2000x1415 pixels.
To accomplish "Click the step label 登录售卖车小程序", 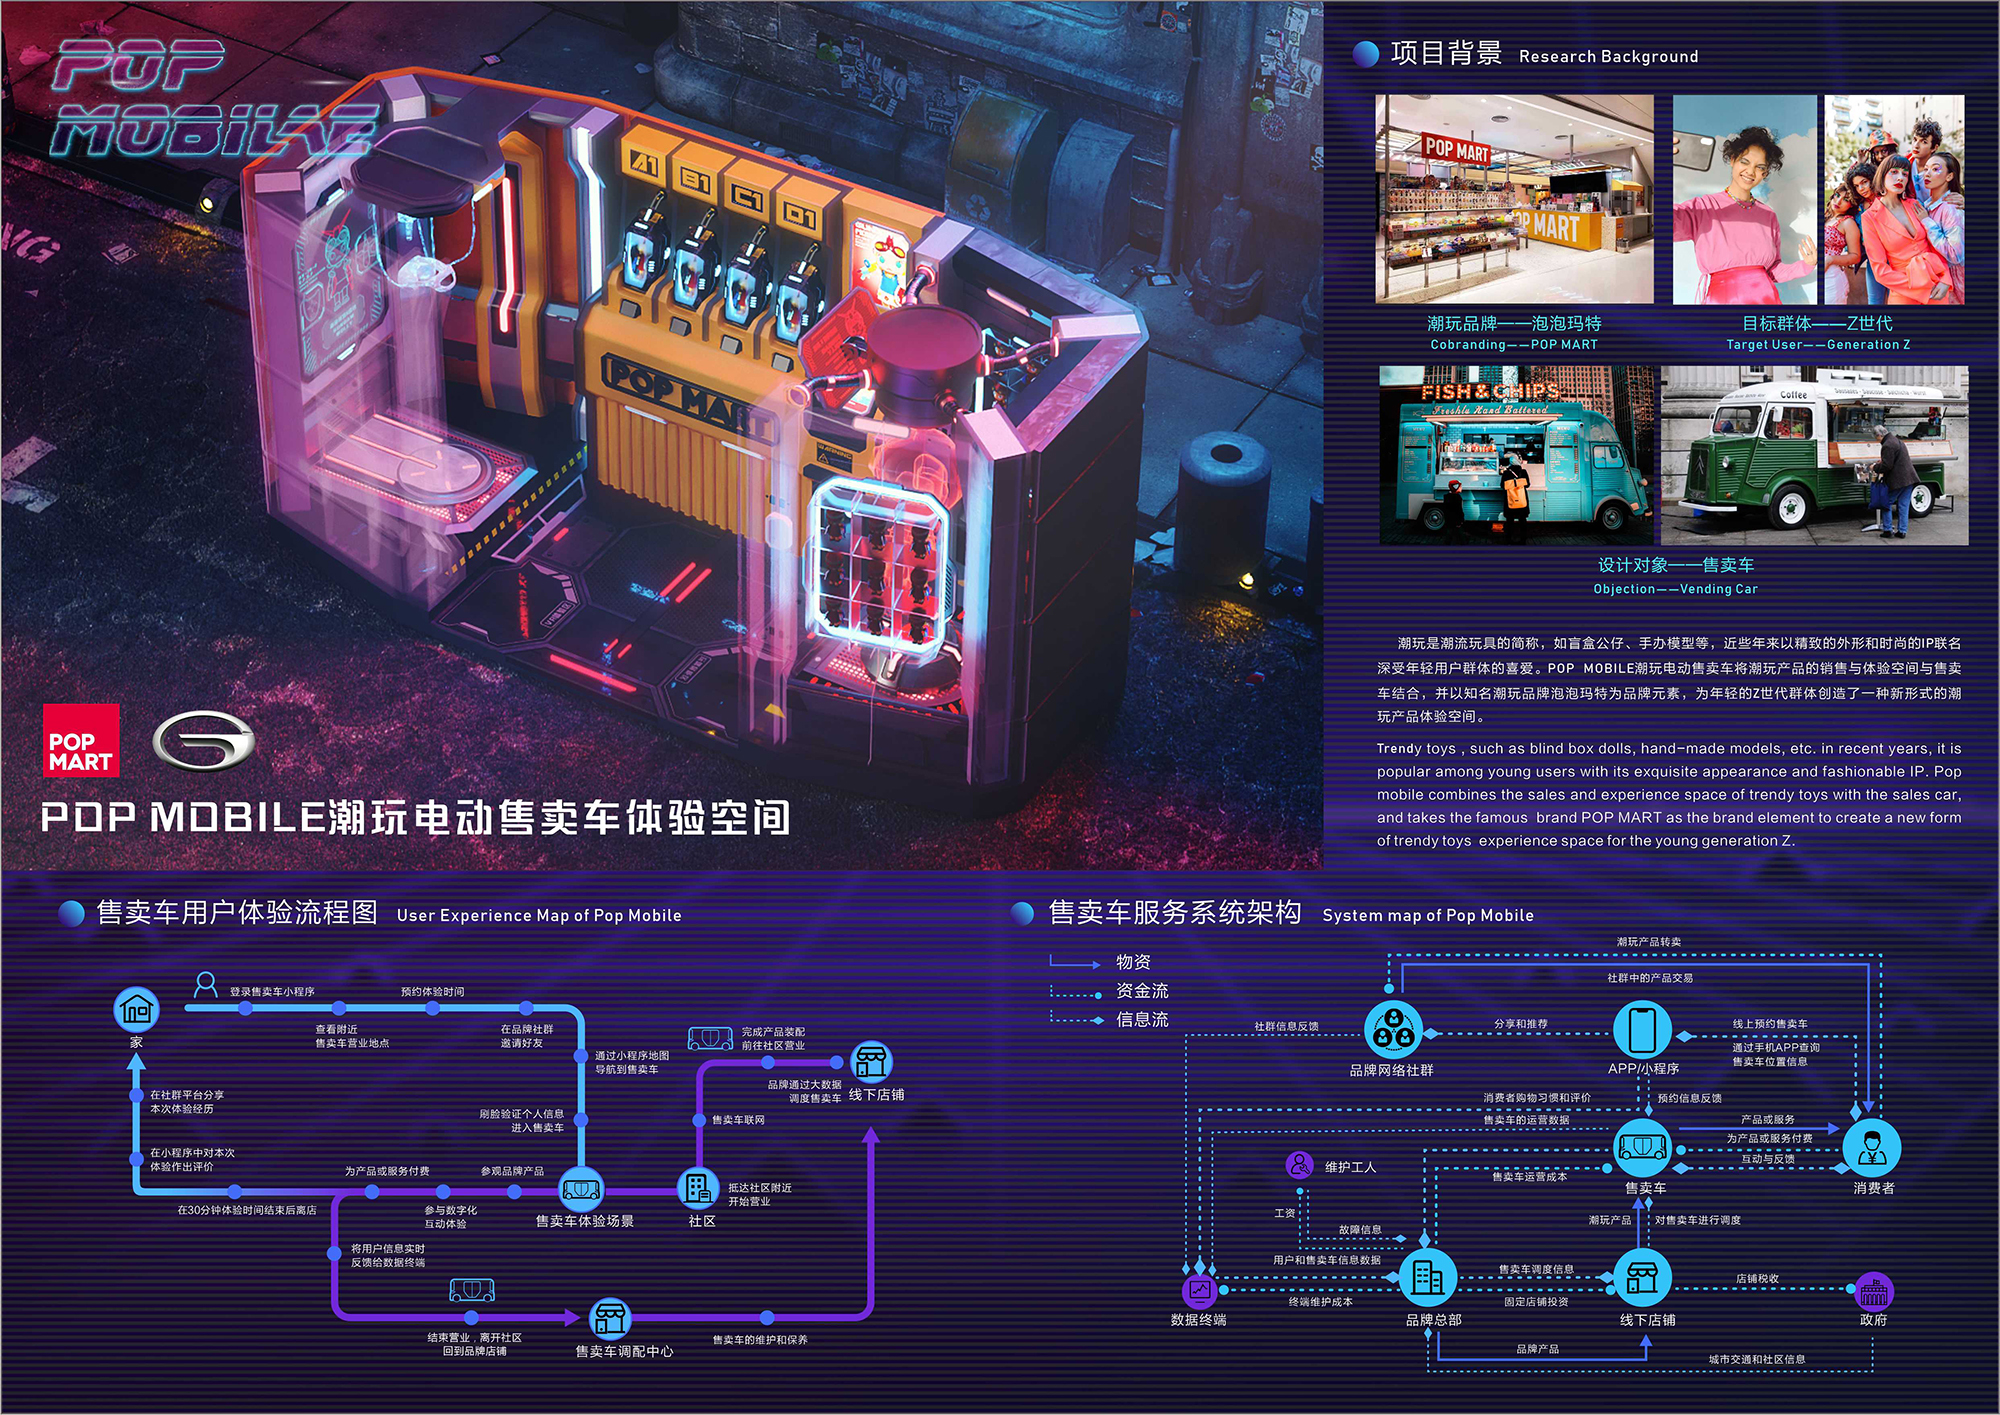I will click(272, 992).
